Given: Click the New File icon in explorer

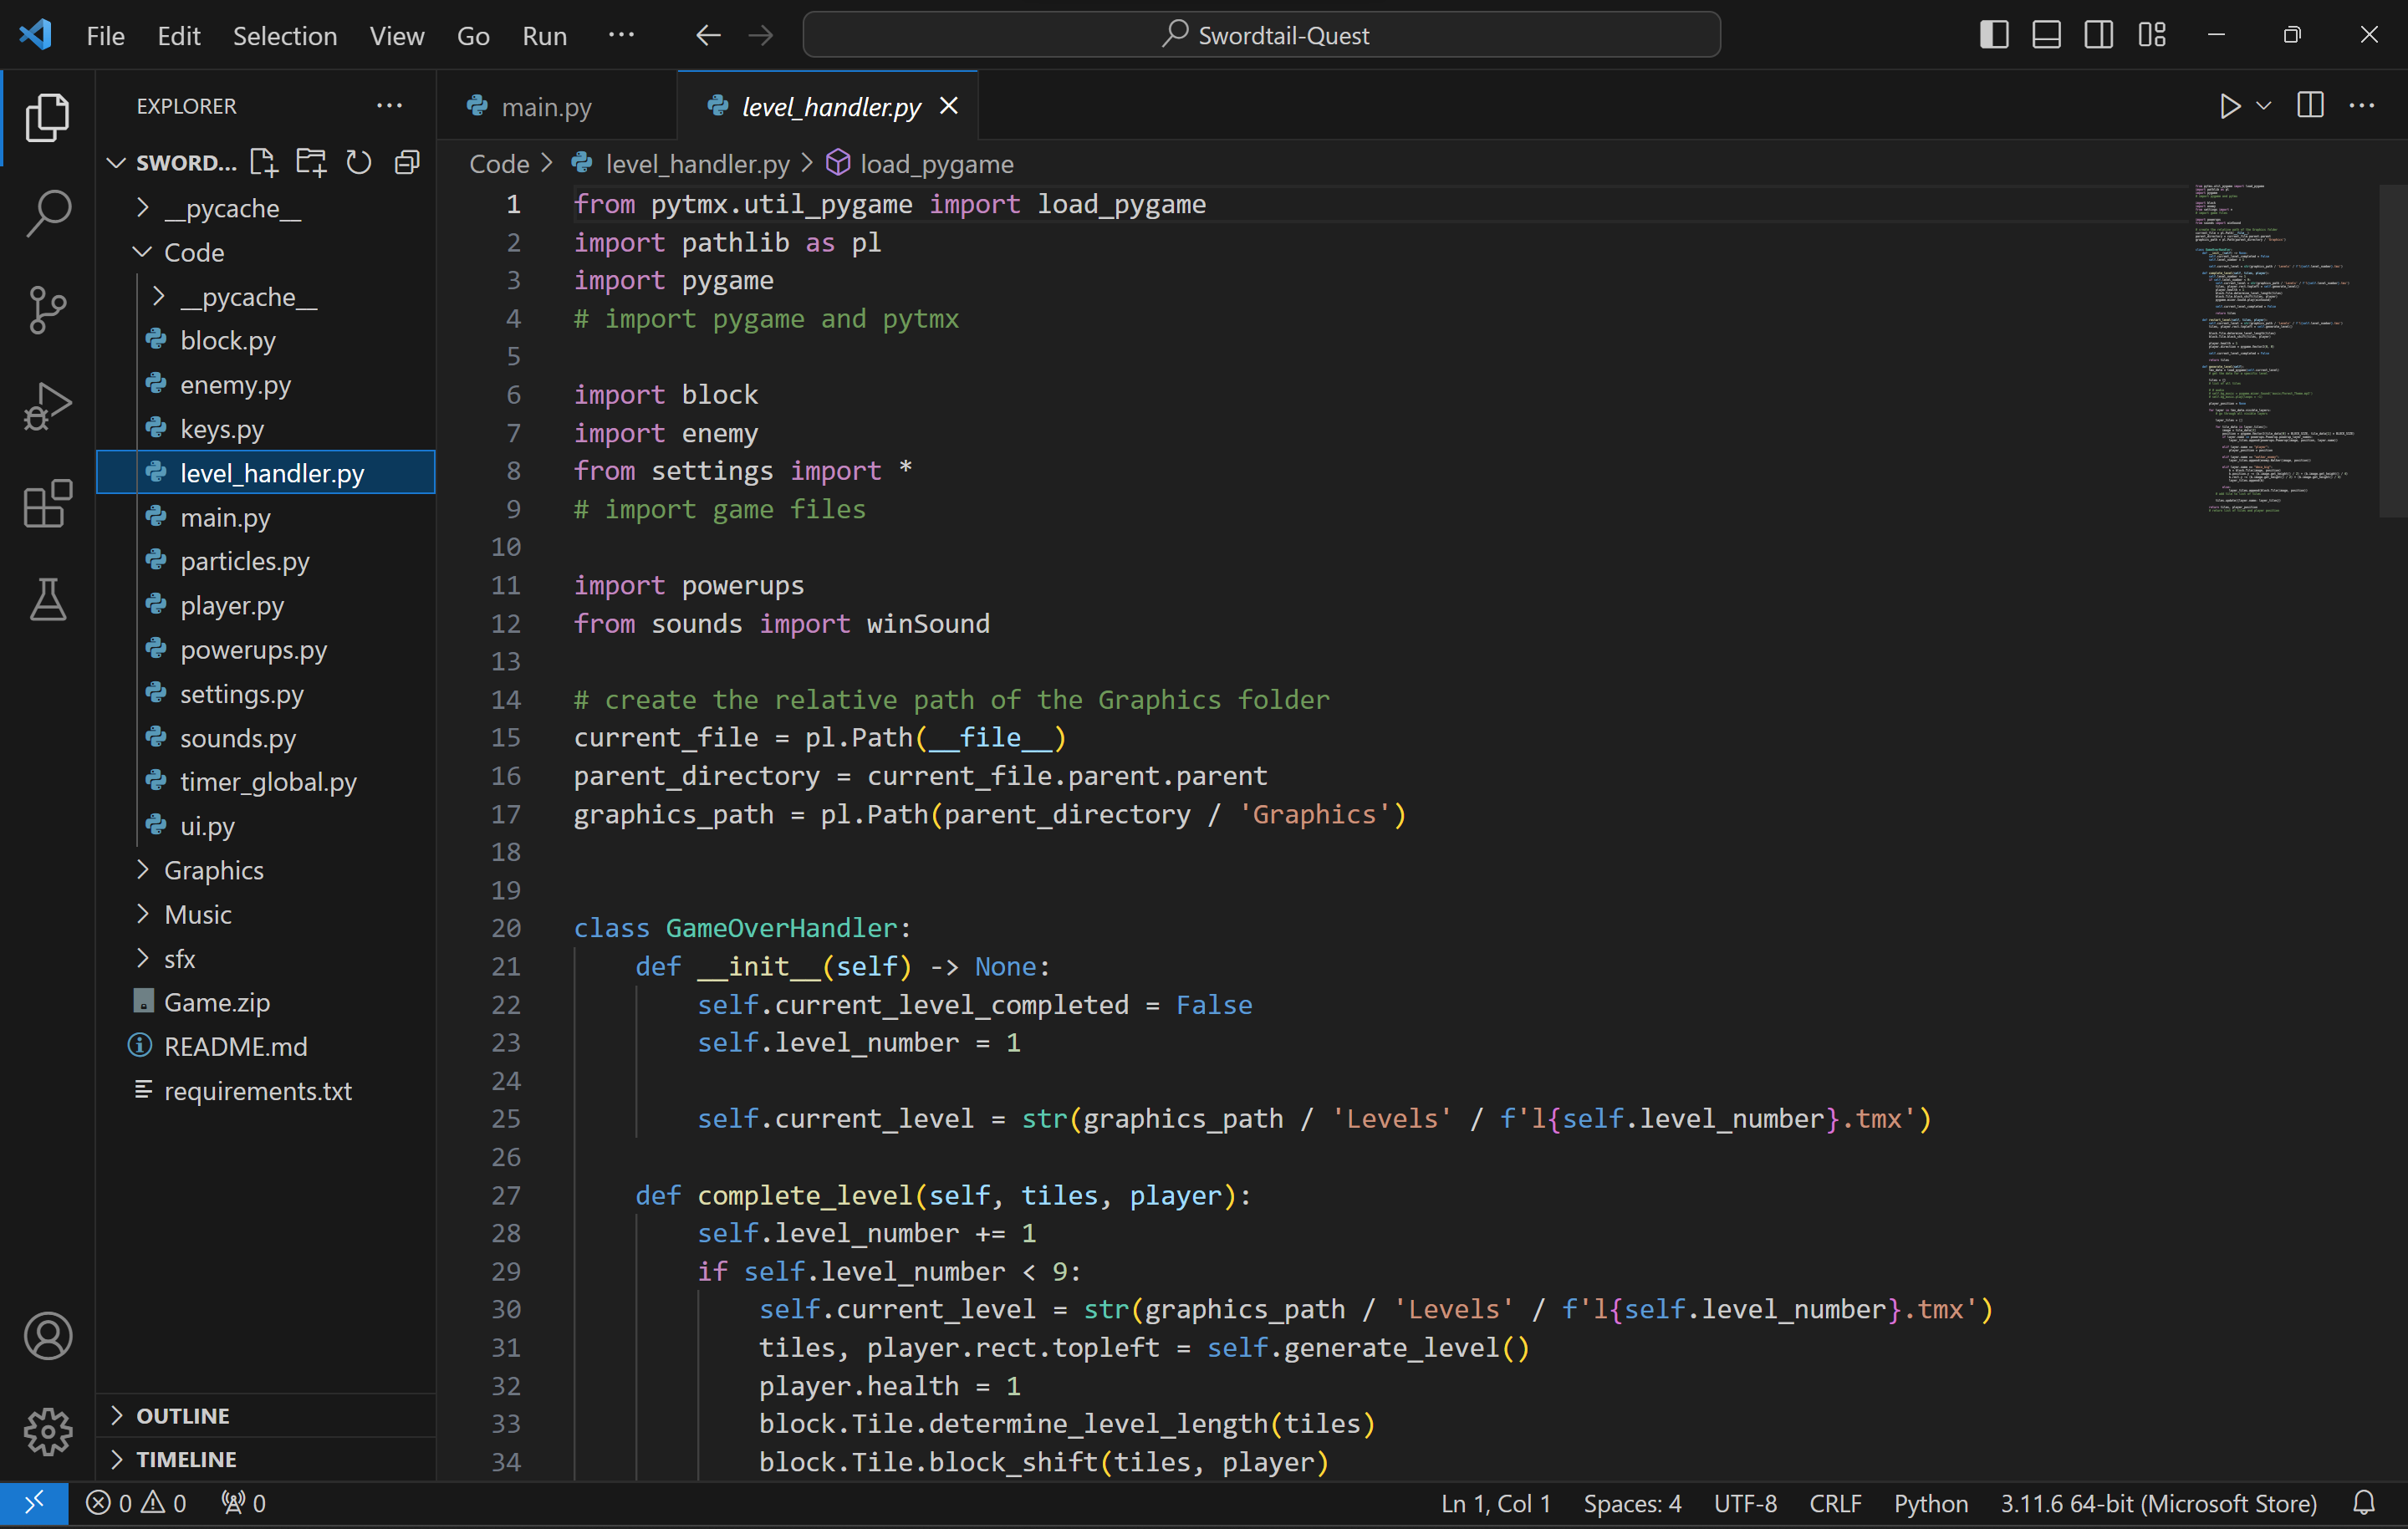Looking at the screenshot, I should 263,162.
